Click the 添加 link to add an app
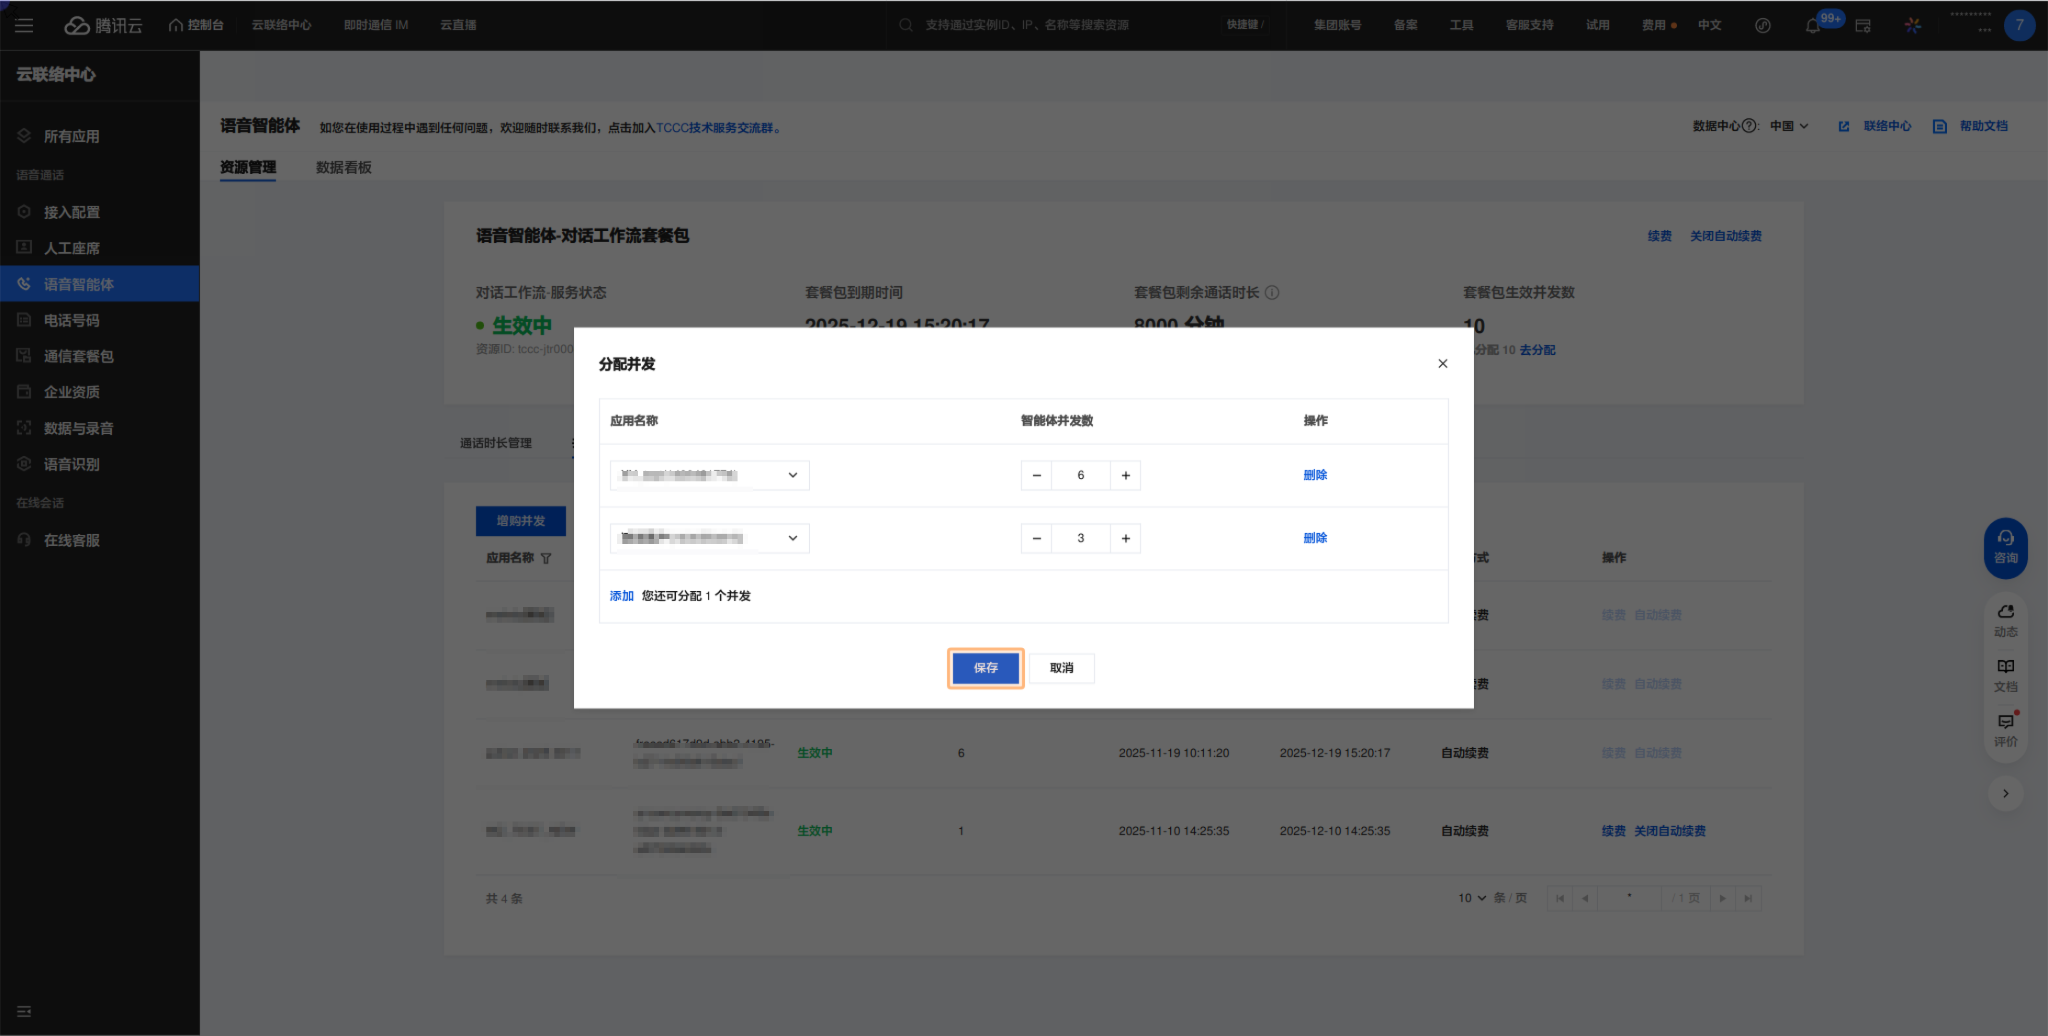 (621, 596)
